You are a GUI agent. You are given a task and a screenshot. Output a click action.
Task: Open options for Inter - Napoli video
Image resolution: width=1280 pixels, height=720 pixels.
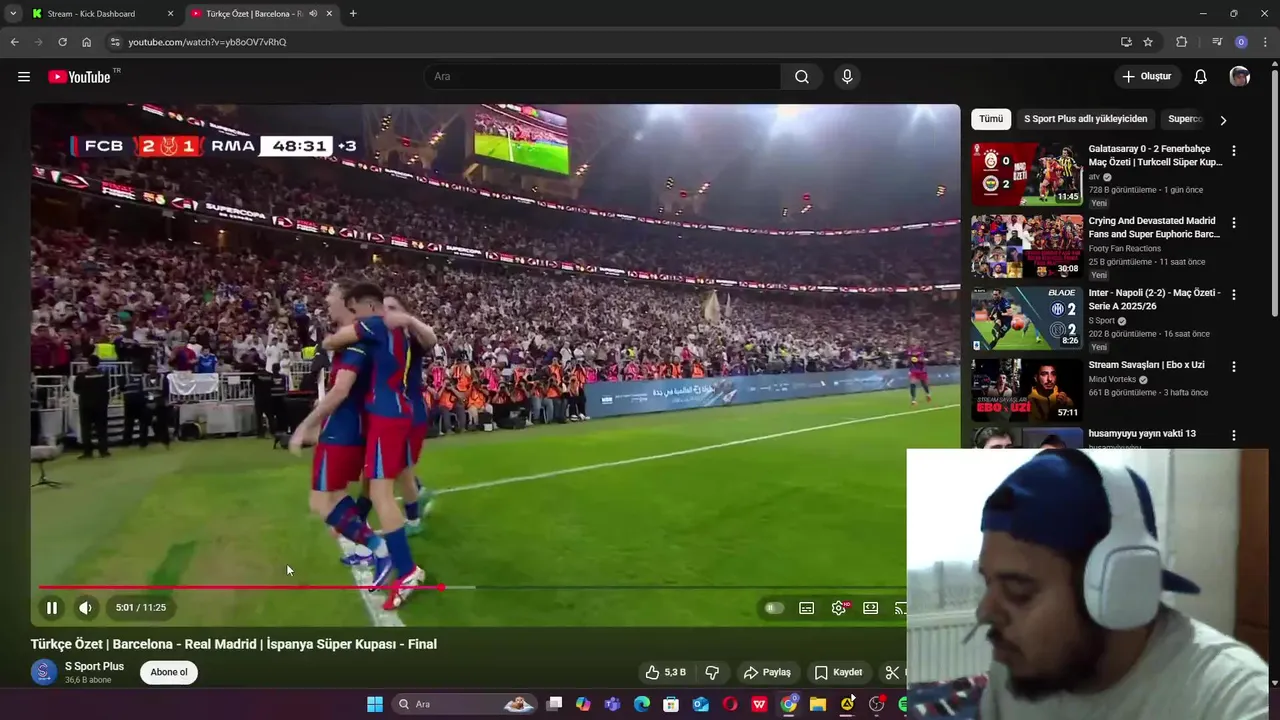[x=1234, y=295]
